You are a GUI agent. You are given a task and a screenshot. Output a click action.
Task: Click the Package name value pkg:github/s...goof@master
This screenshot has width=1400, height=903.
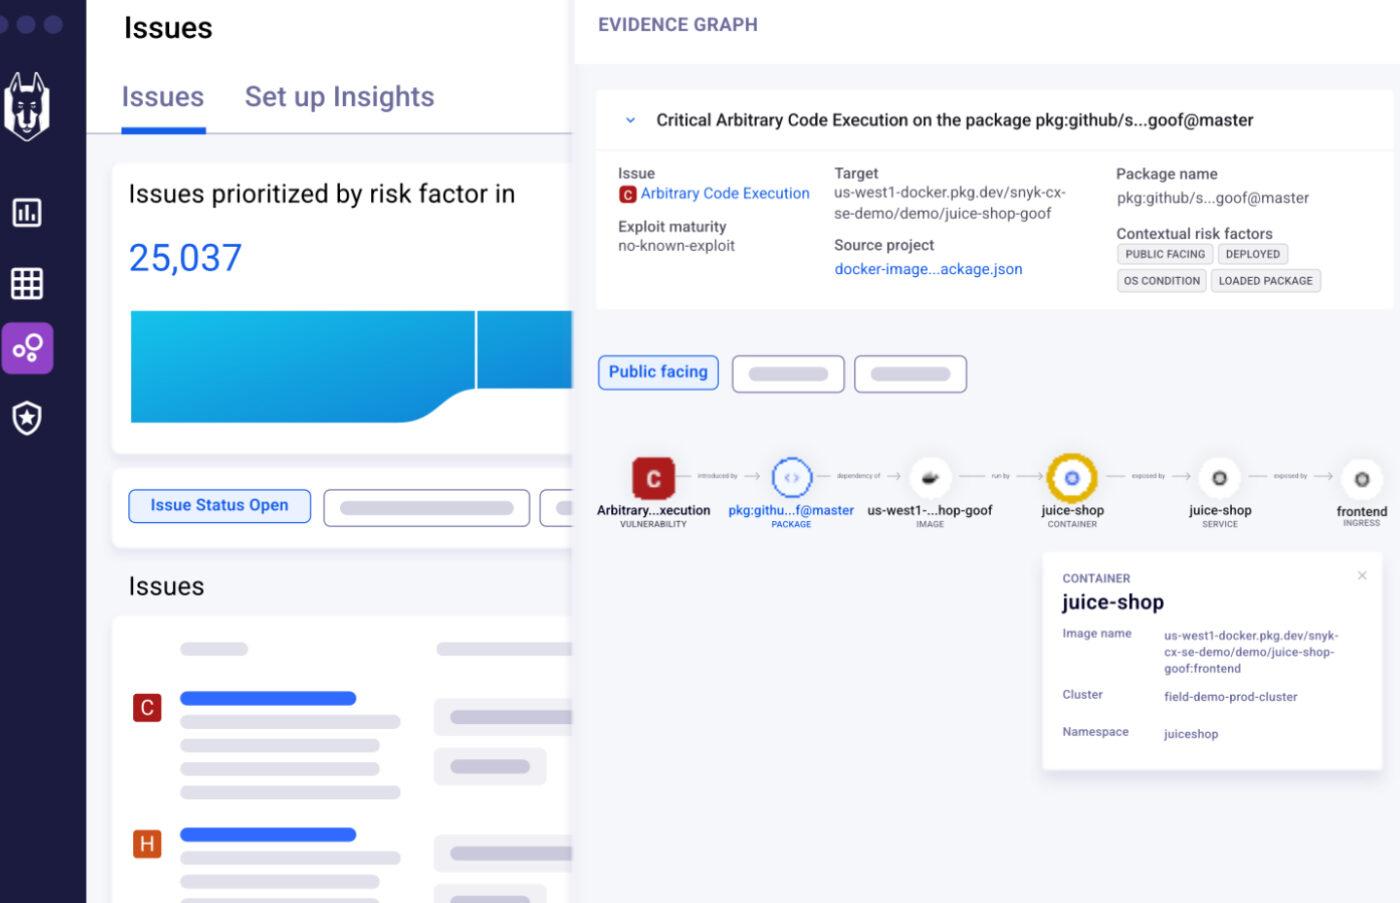tap(1212, 198)
